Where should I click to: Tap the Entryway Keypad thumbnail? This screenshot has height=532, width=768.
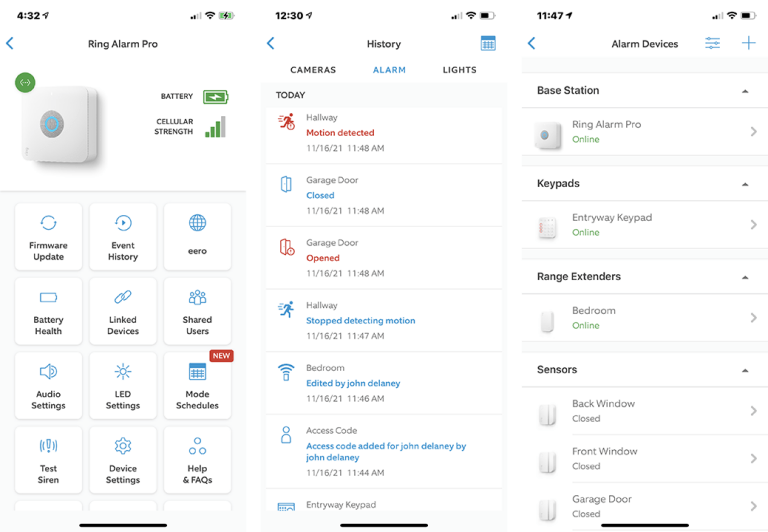[x=547, y=228]
